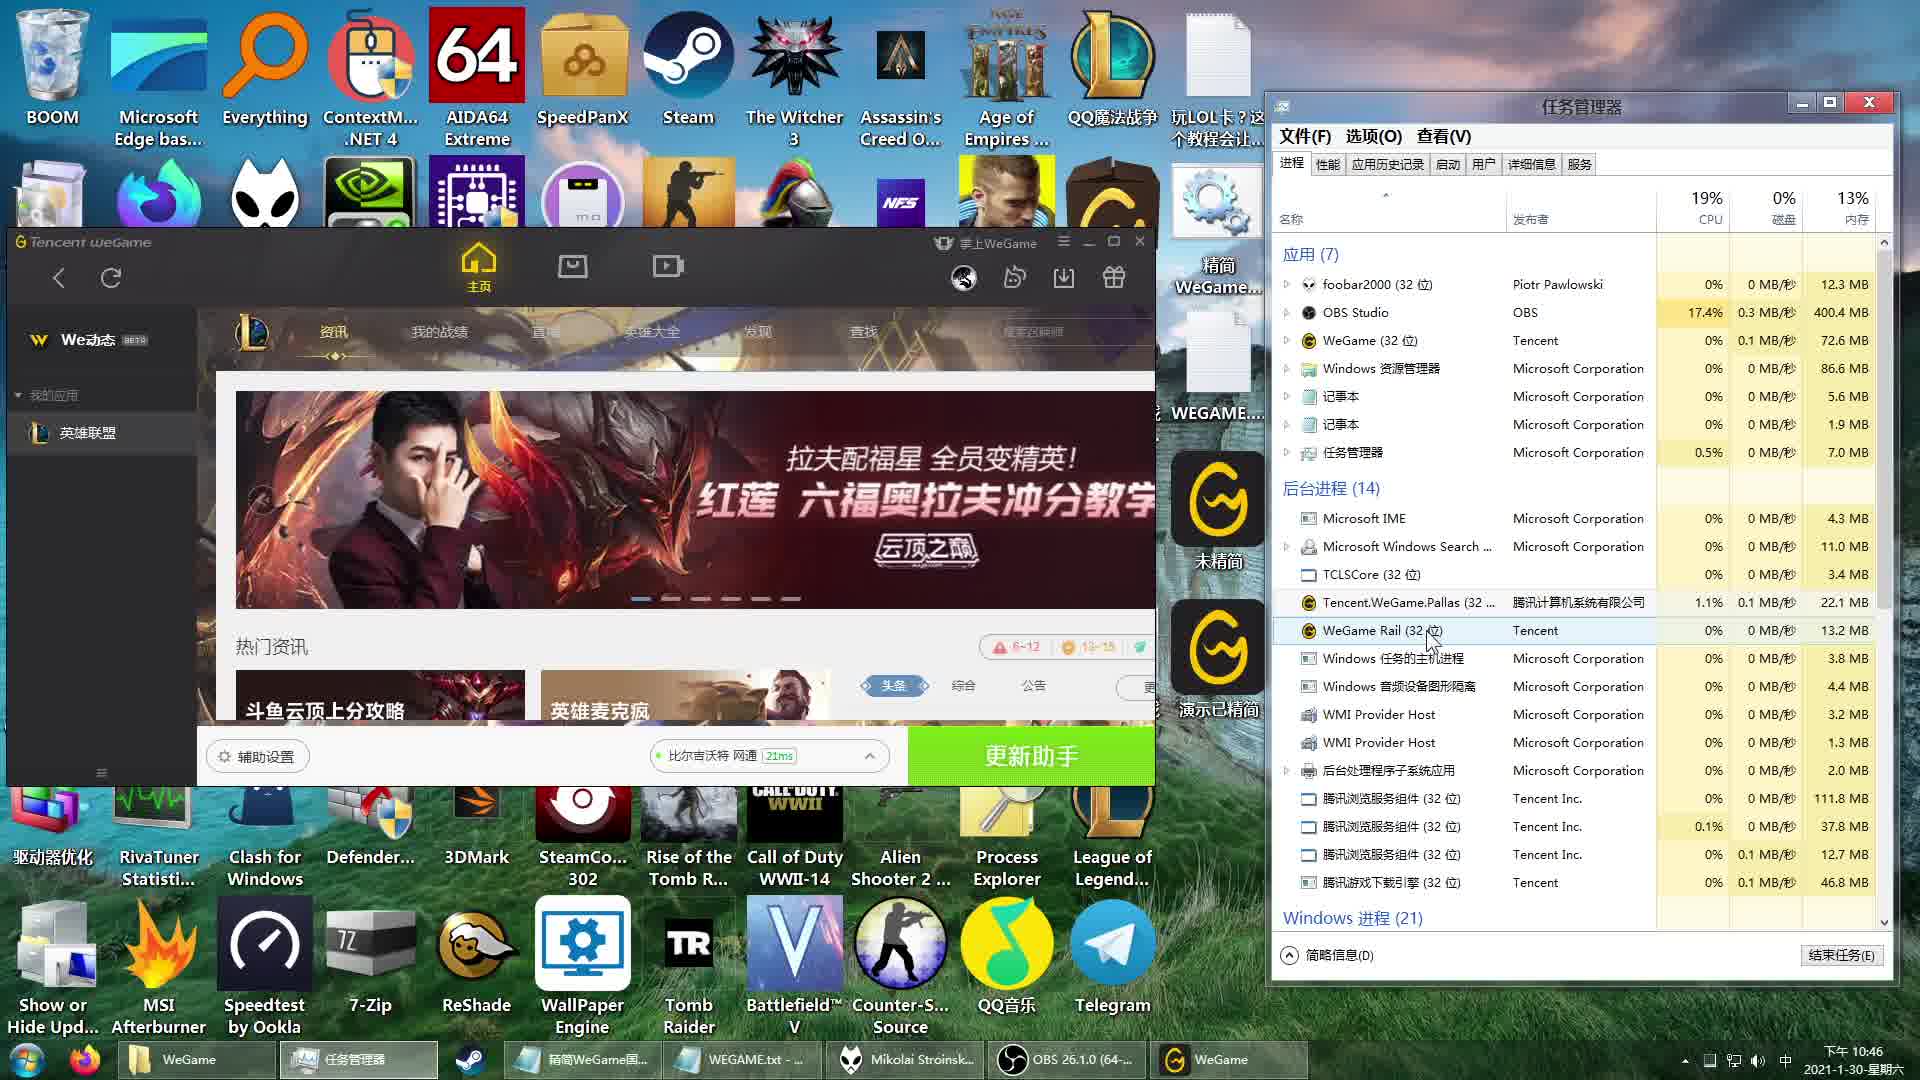Open We动态 feed in sidebar
Viewport: 1920px width, 1080px height.
[88, 340]
